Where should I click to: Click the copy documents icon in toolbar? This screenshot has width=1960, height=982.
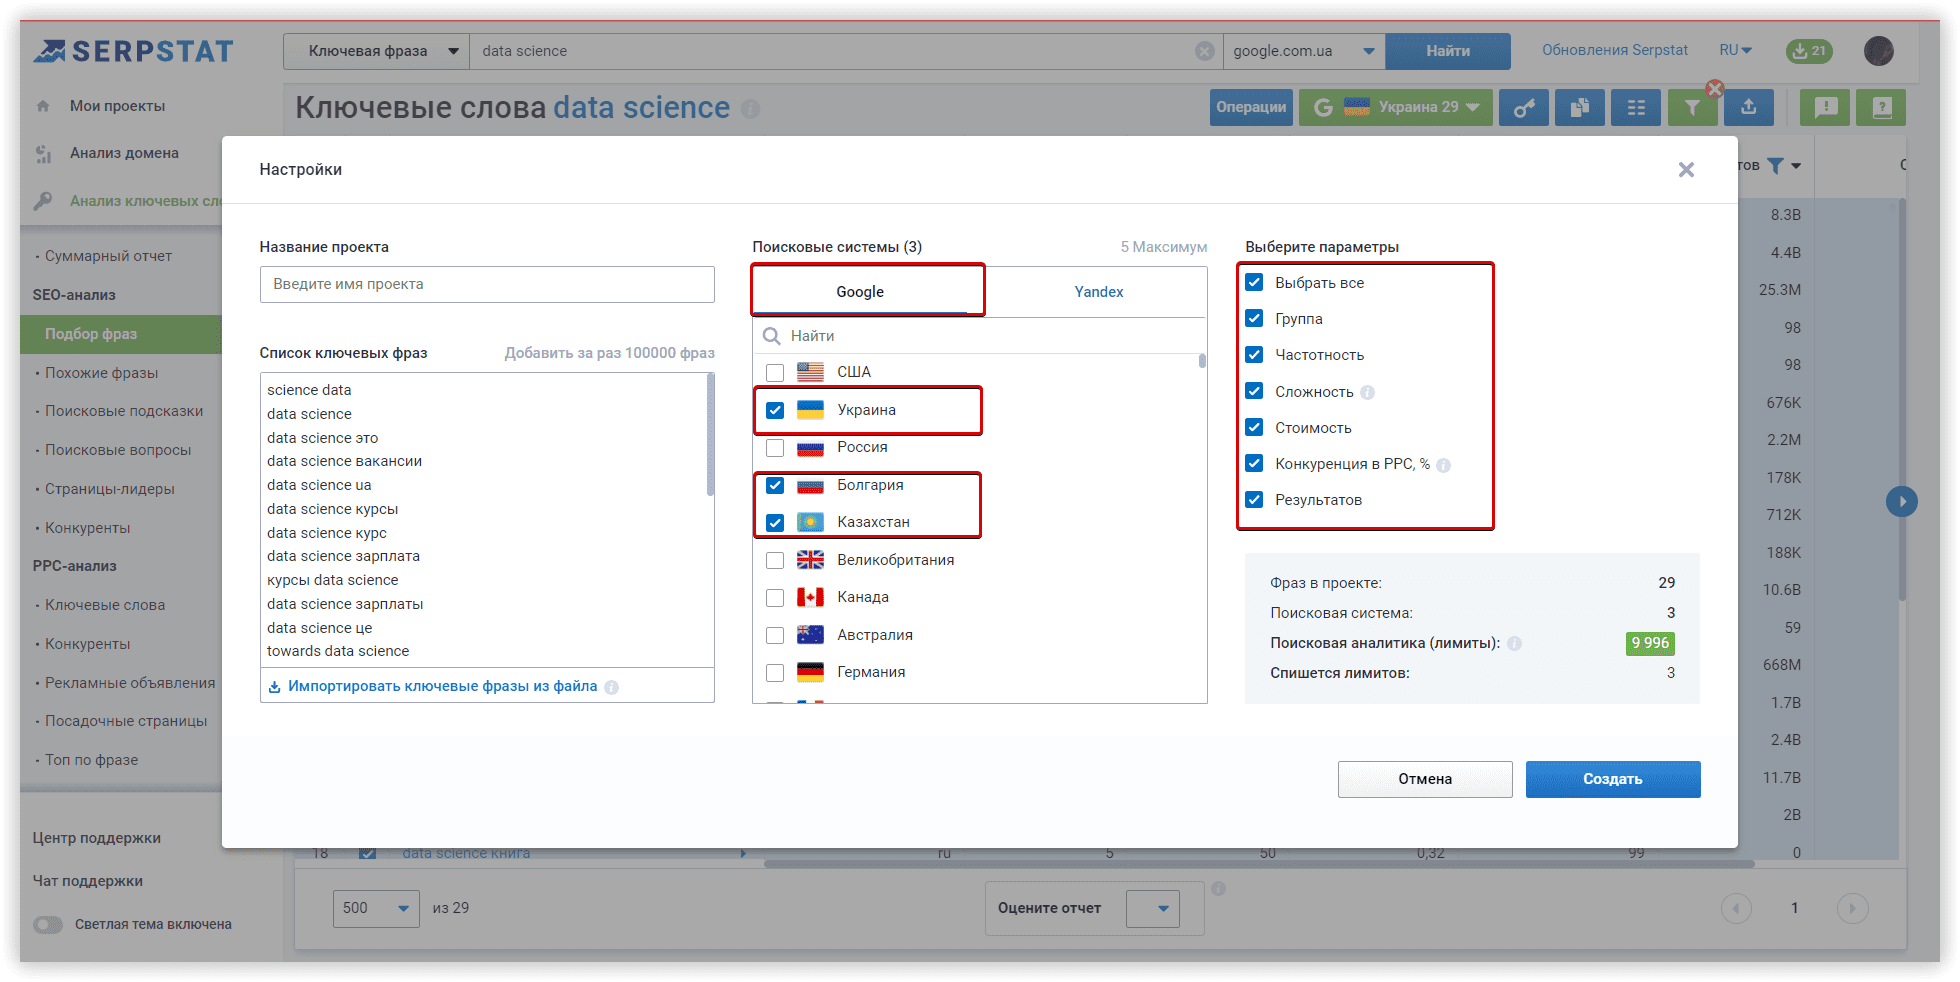(x=1580, y=108)
